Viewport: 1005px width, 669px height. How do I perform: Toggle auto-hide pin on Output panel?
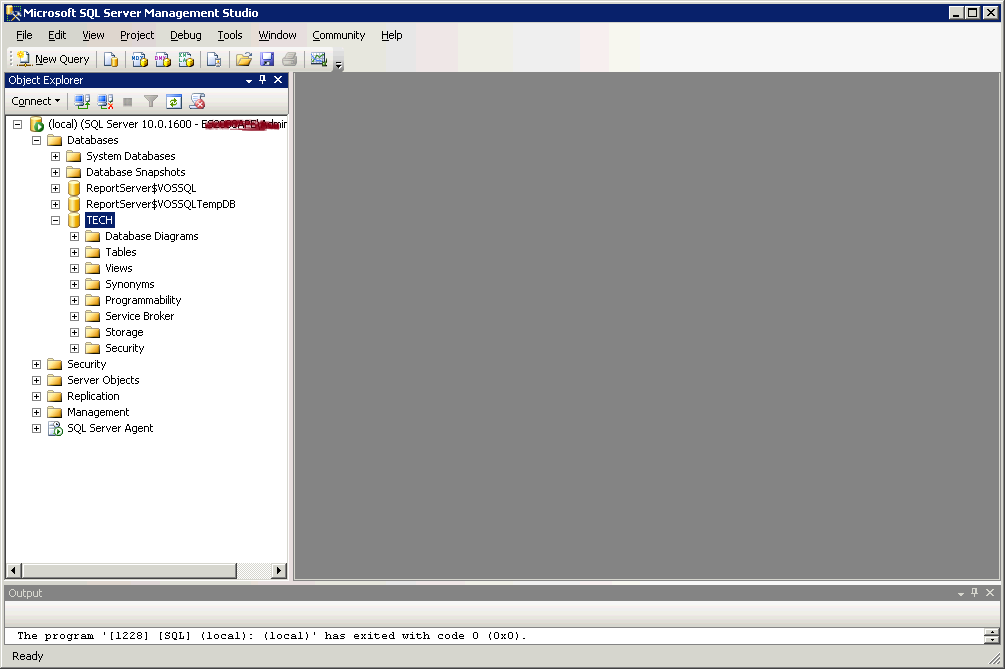(974, 593)
